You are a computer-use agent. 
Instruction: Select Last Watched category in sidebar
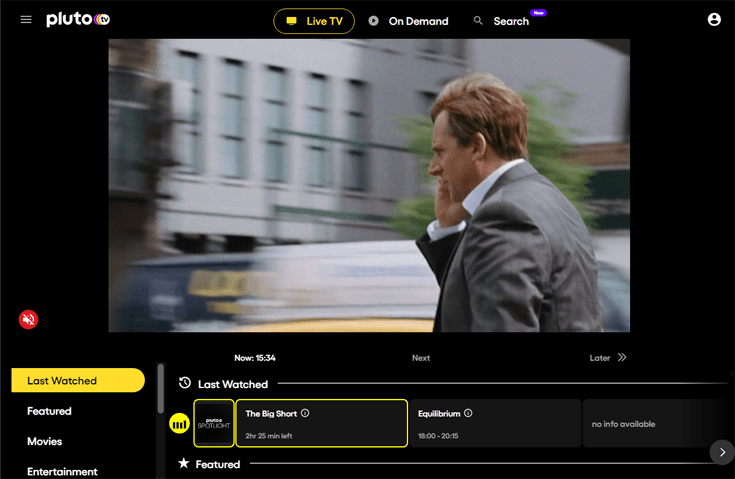pos(78,380)
